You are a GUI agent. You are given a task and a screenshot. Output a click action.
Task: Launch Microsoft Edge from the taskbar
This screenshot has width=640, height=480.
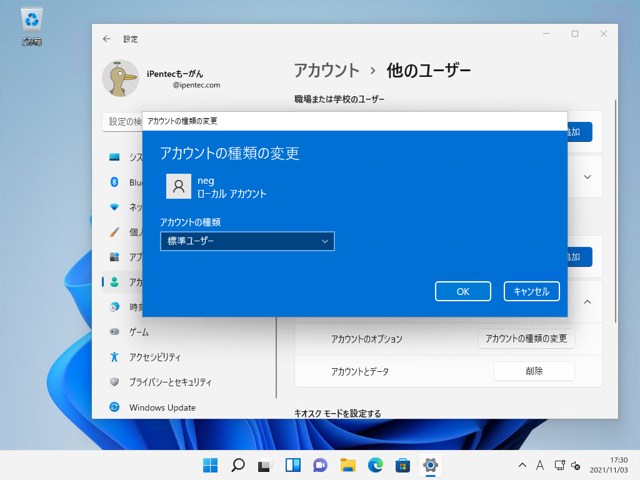pyautogui.click(x=376, y=465)
